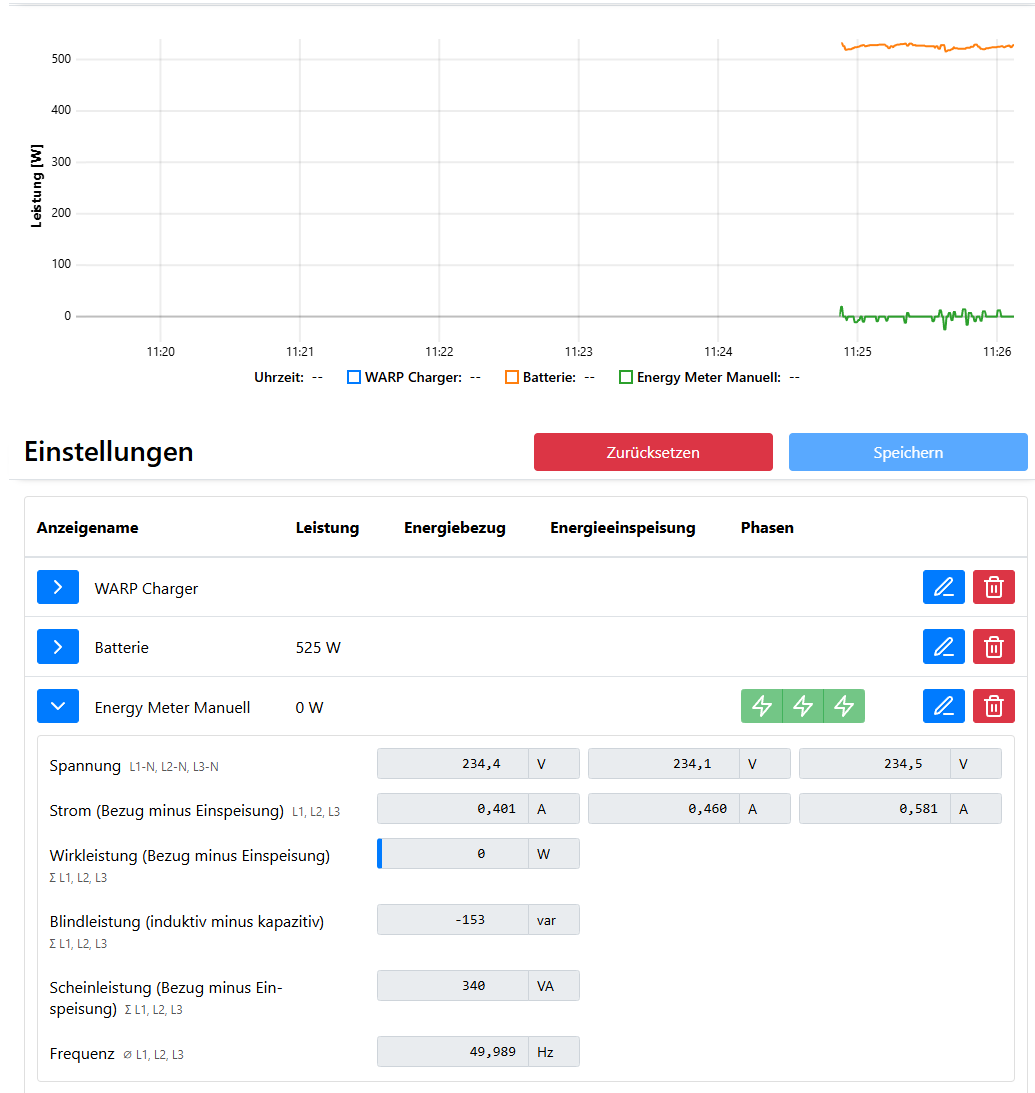Delete the WARP Charger meter entry
The height and width of the screenshot is (1093, 1035).
click(x=993, y=588)
